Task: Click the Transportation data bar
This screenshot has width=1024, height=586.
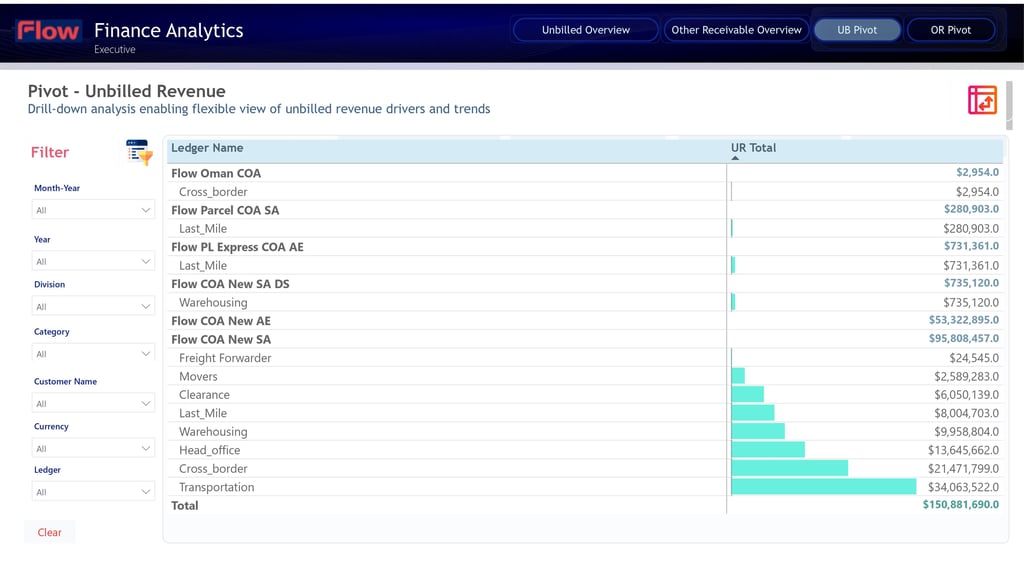Action: pyautogui.click(x=824, y=487)
